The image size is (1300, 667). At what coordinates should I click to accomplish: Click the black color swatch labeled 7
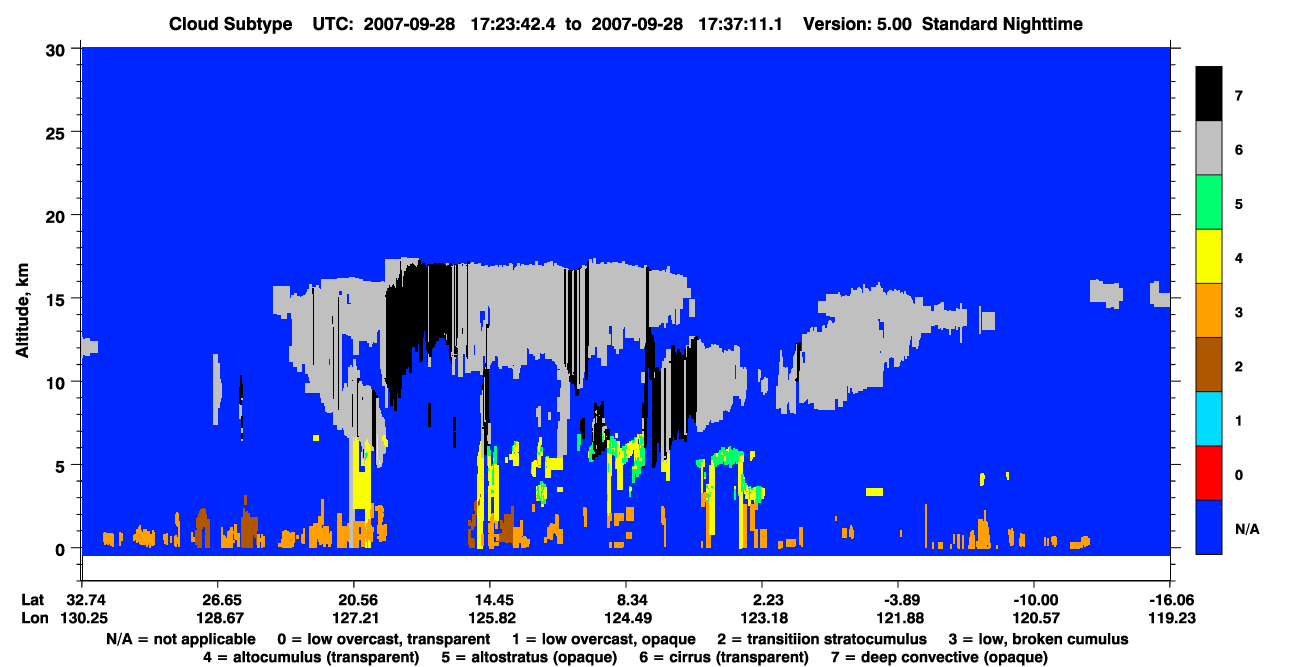[x=1209, y=94]
